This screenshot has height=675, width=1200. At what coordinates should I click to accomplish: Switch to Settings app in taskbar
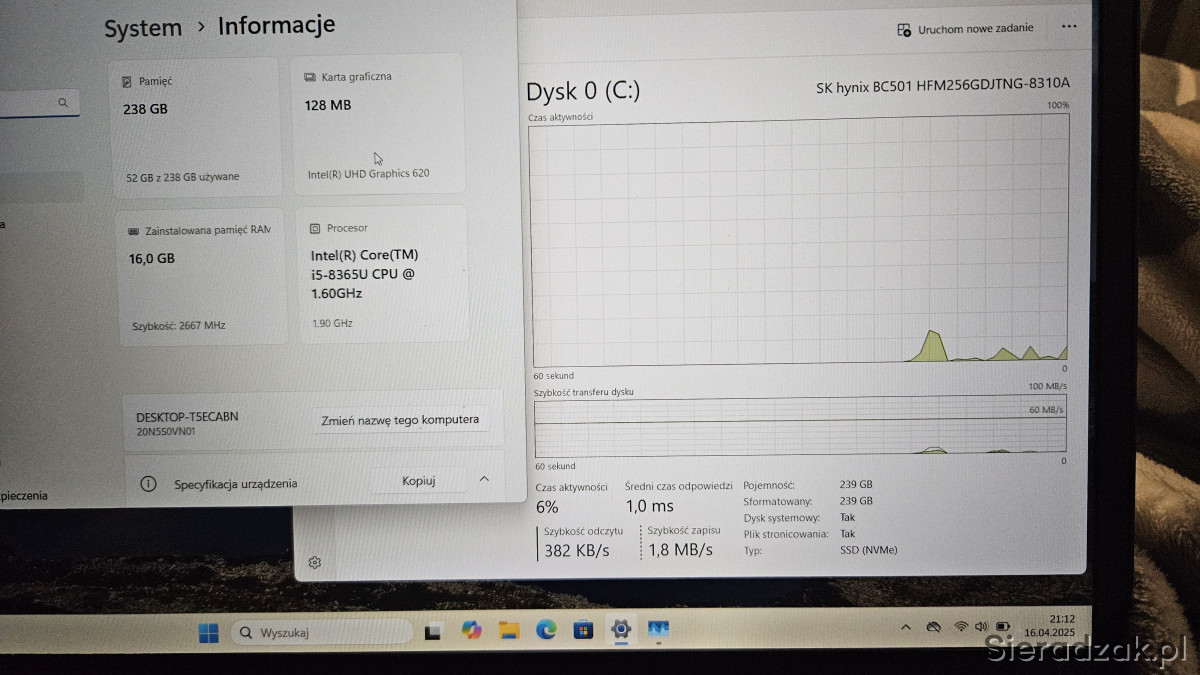tap(621, 630)
